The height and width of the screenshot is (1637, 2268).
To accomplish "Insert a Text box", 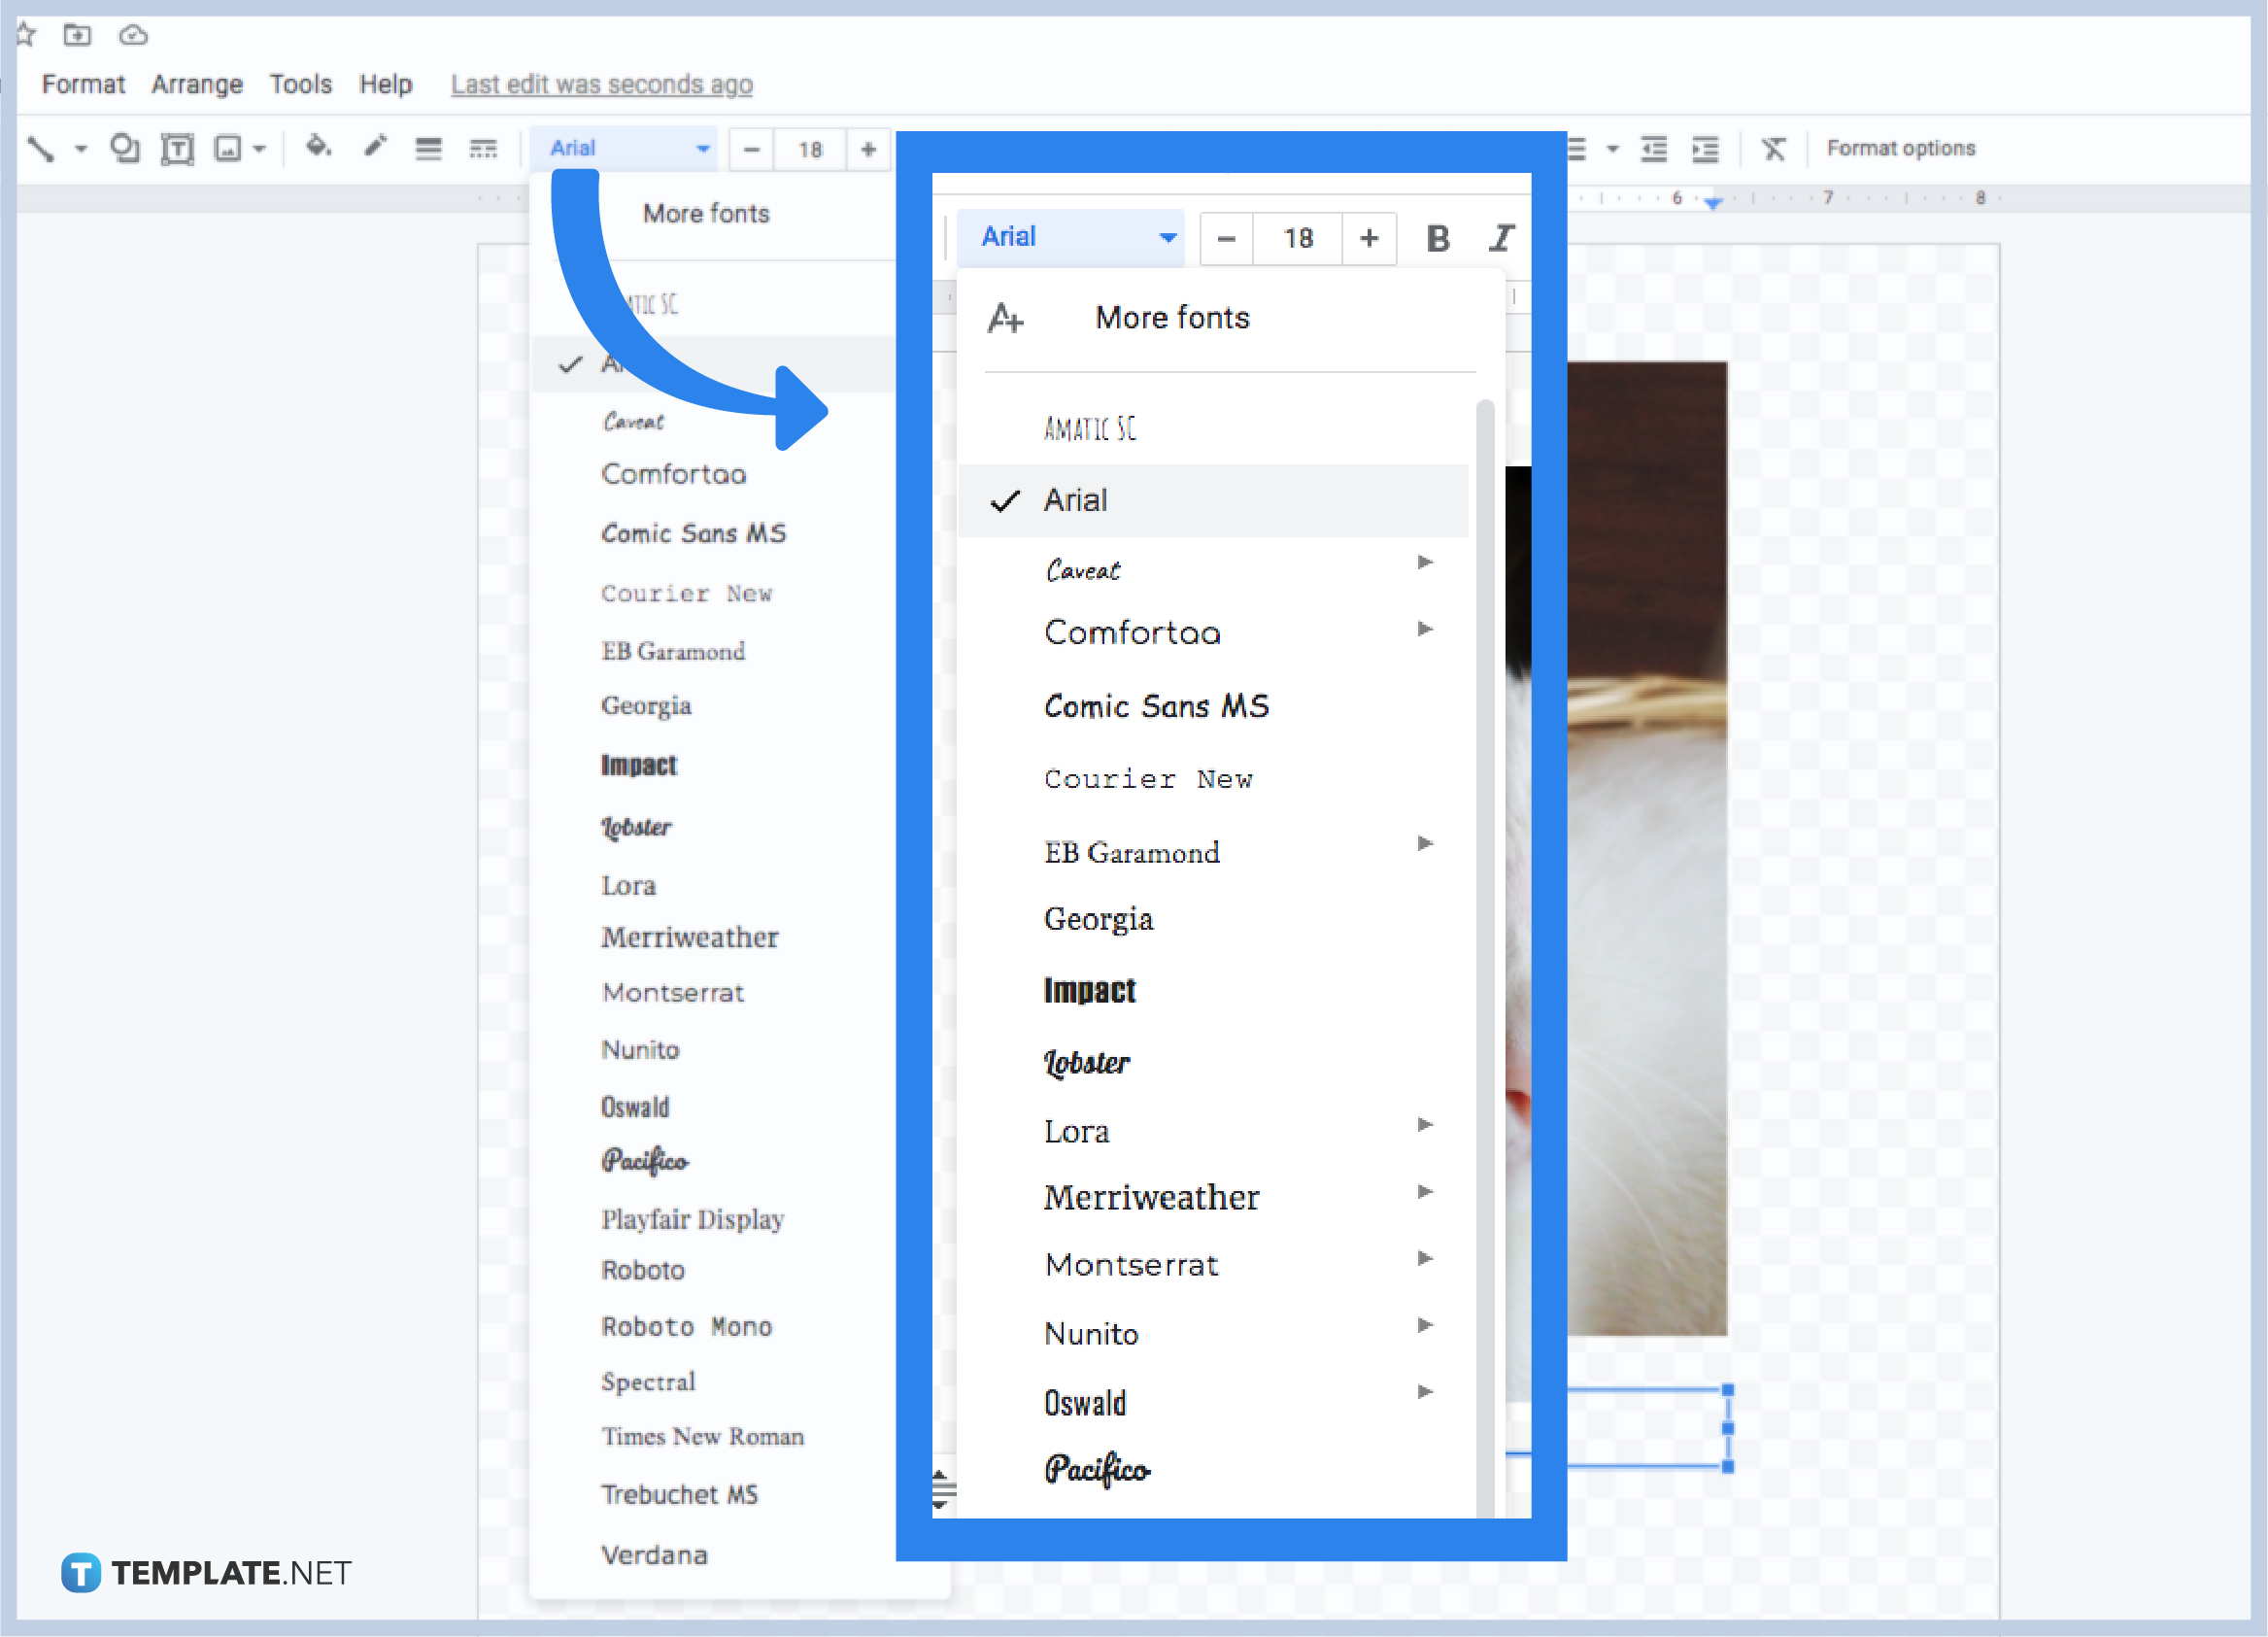I will tap(178, 148).
